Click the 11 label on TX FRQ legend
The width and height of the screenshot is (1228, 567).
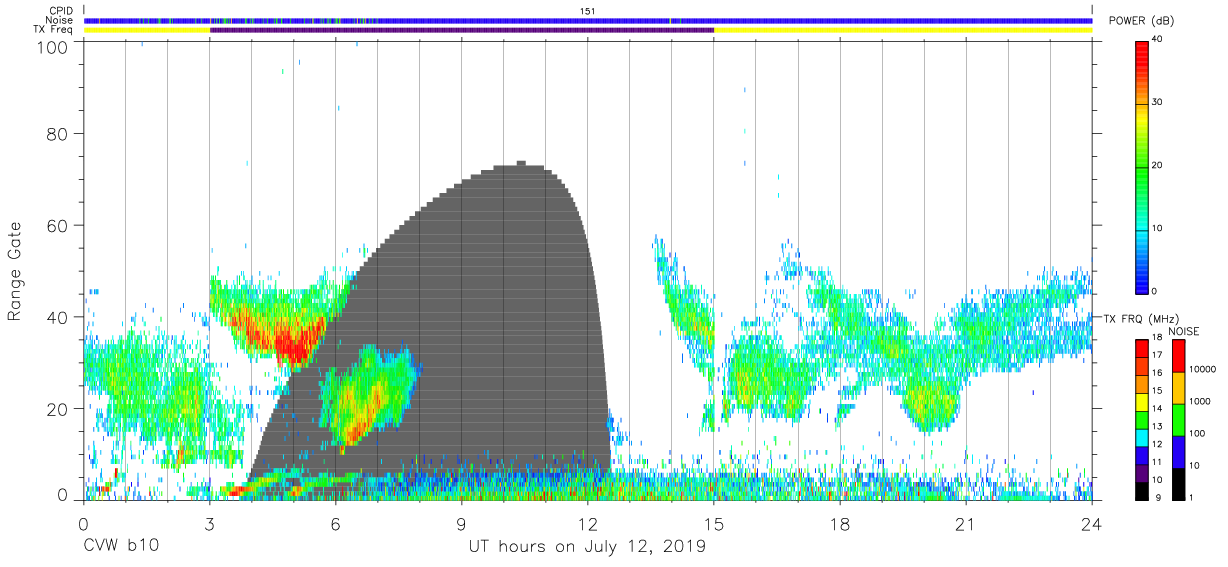coord(1157,462)
